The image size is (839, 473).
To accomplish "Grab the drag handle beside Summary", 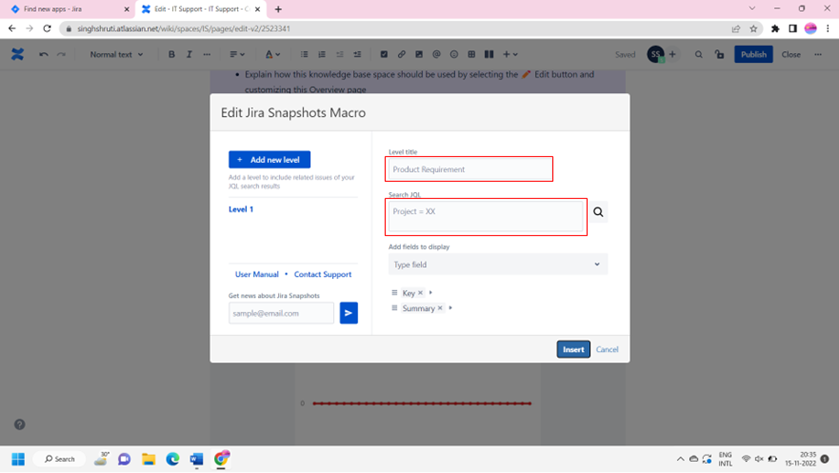I will 394,308.
